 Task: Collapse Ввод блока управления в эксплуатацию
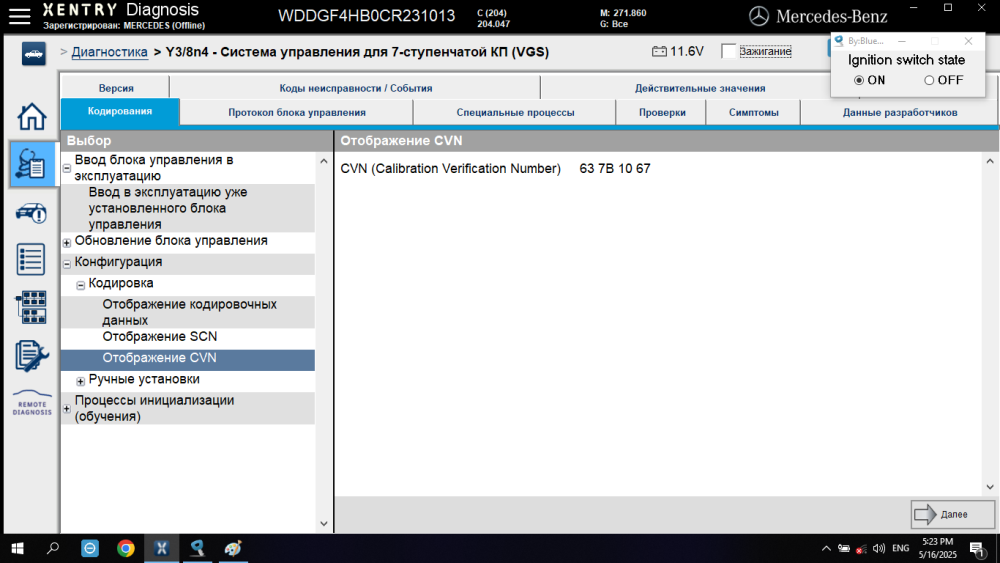pos(66,168)
